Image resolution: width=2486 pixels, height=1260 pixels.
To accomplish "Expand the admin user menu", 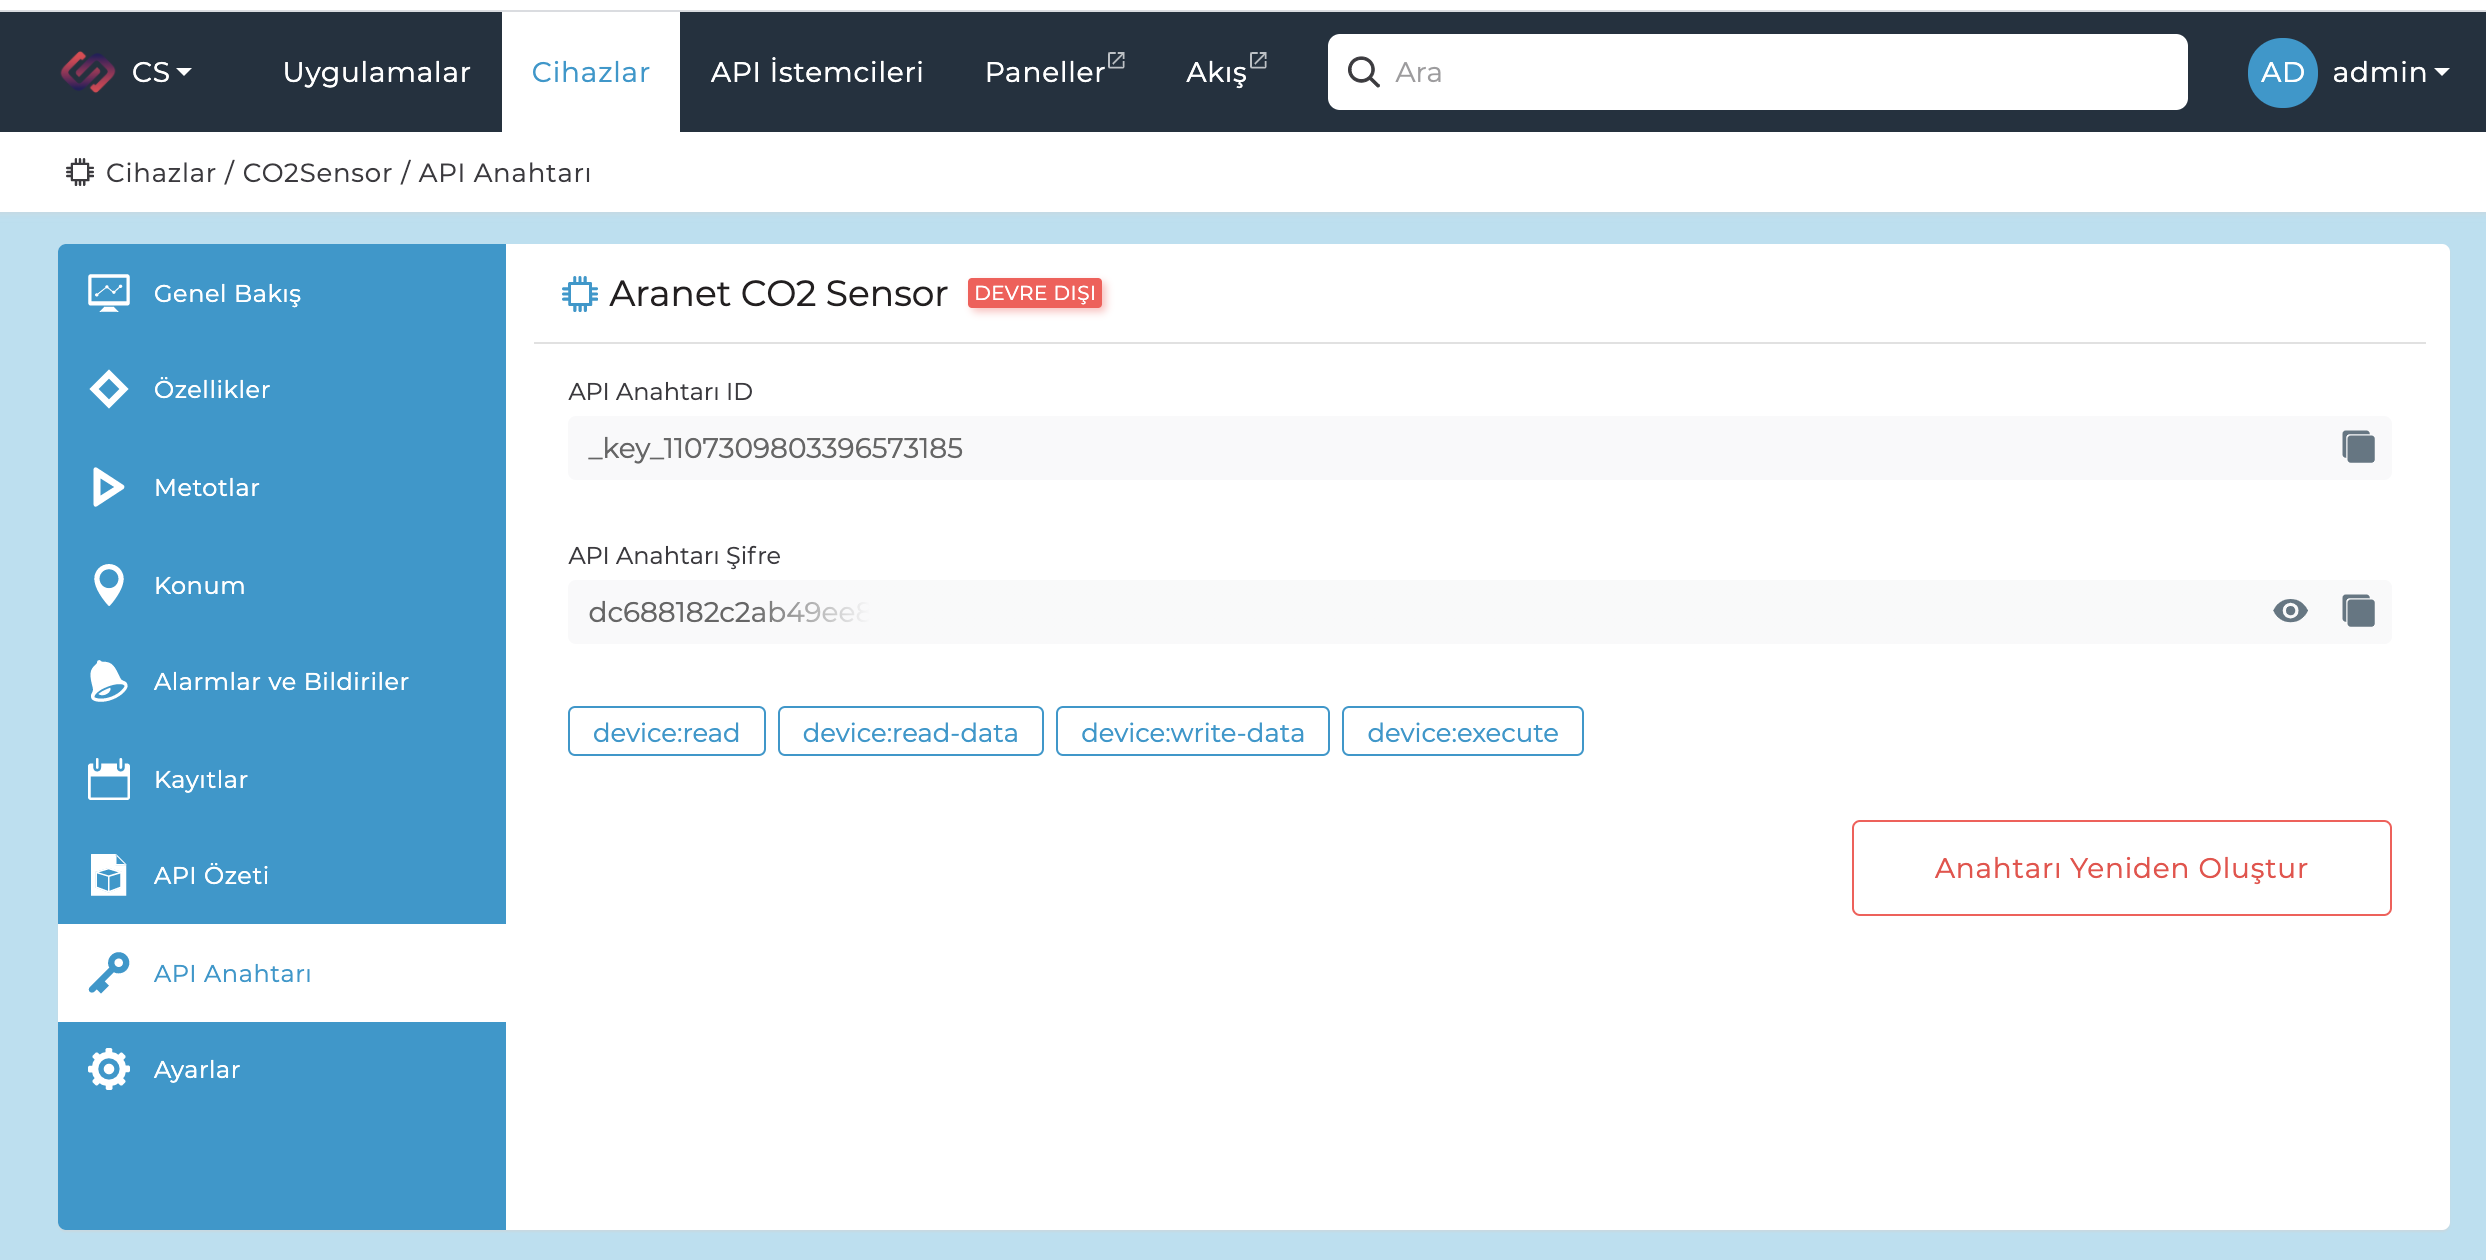I will pos(2390,72).
